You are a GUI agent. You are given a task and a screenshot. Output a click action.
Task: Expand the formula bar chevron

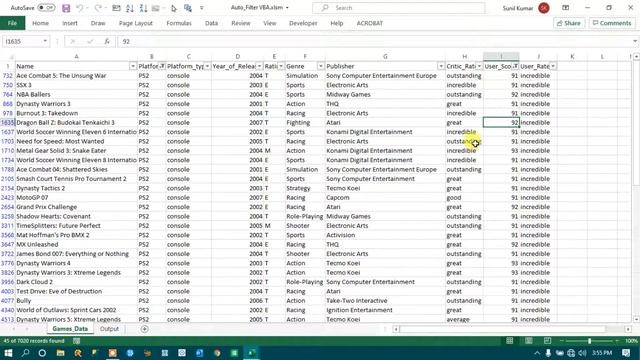[635, 41]
